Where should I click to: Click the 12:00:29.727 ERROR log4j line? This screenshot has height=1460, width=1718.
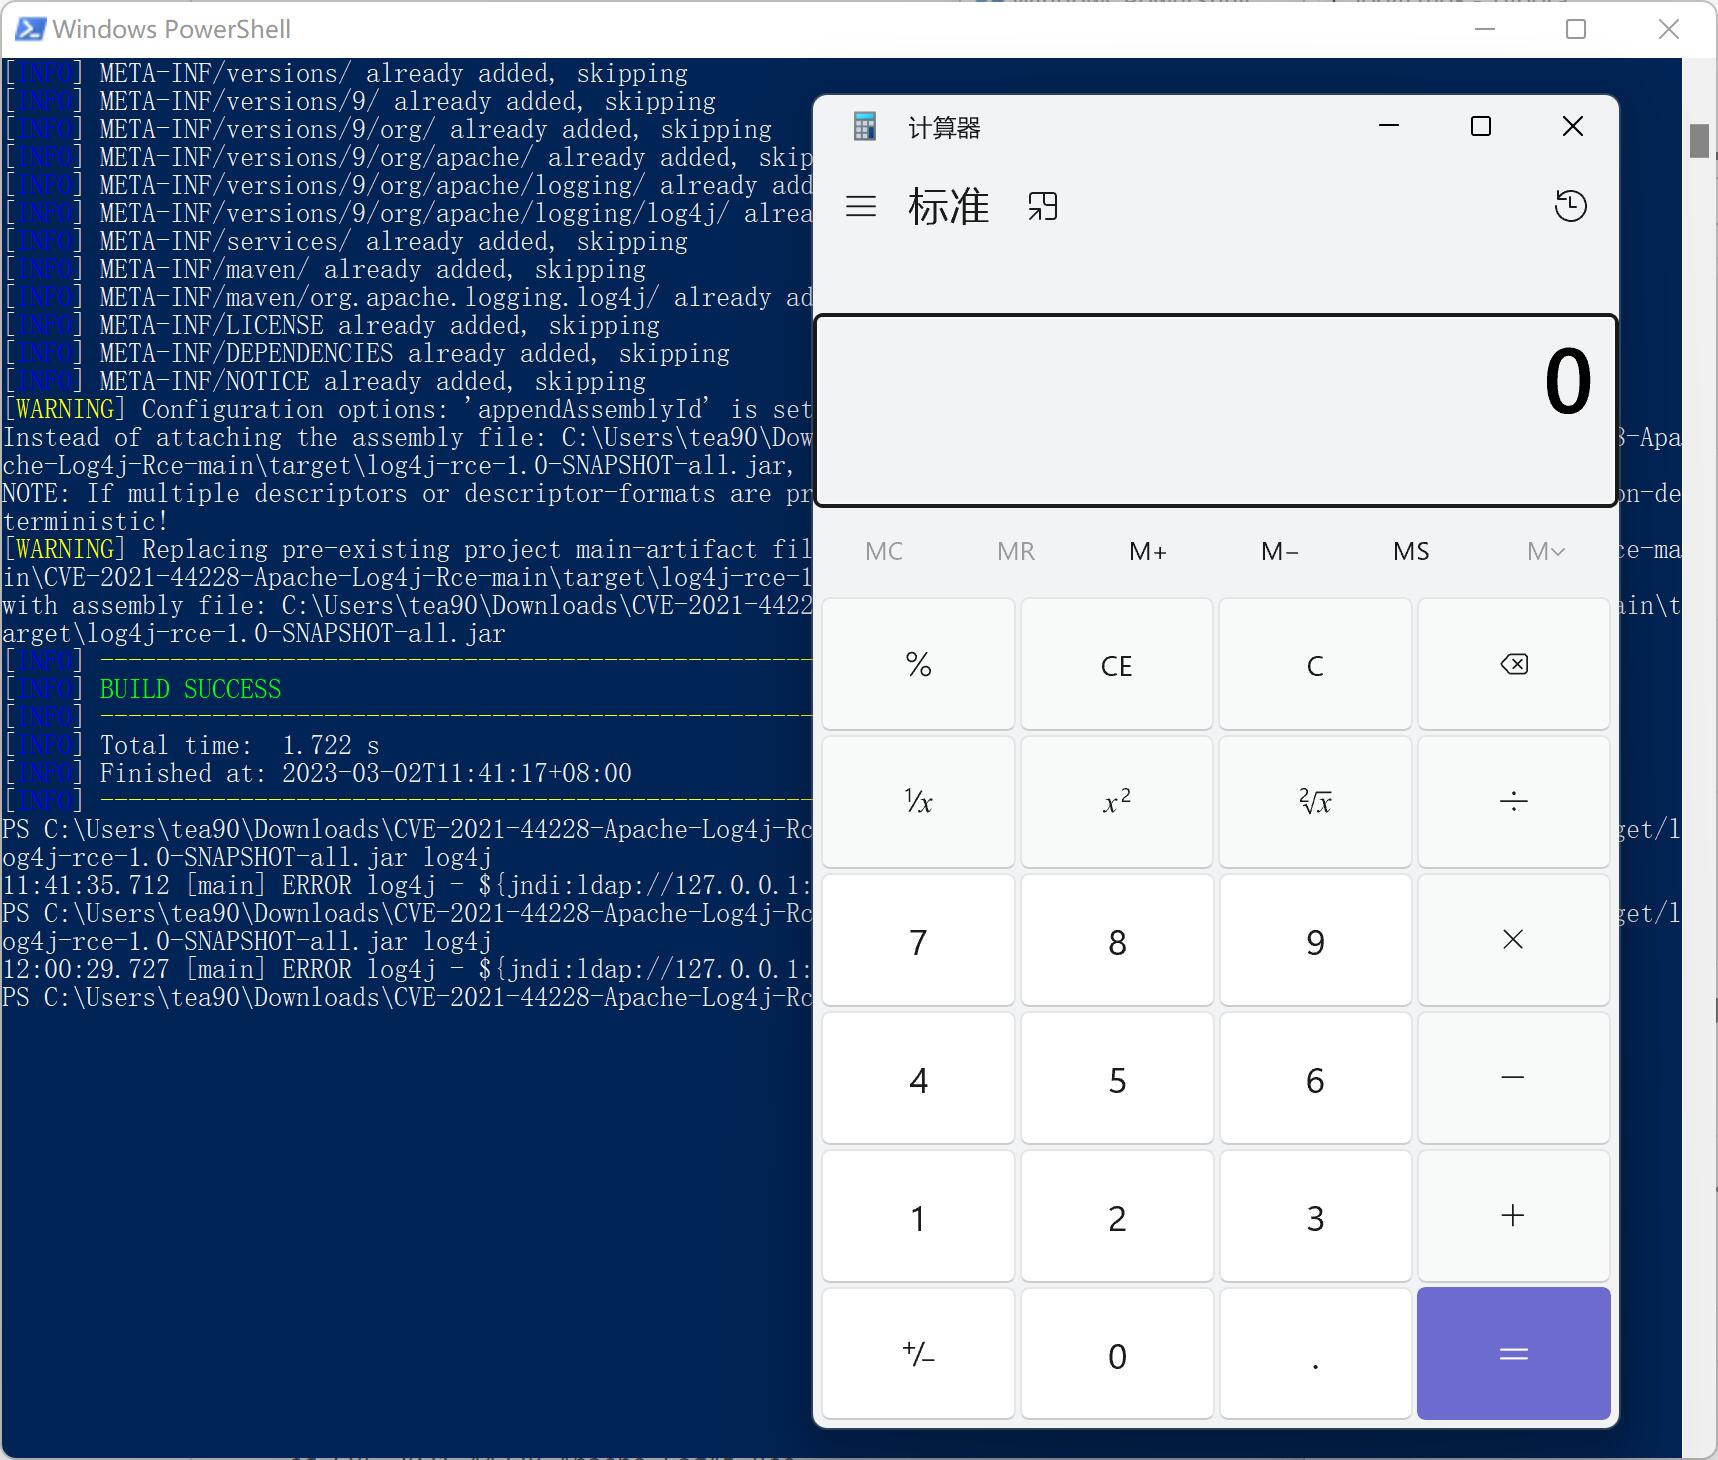point(406,969)
